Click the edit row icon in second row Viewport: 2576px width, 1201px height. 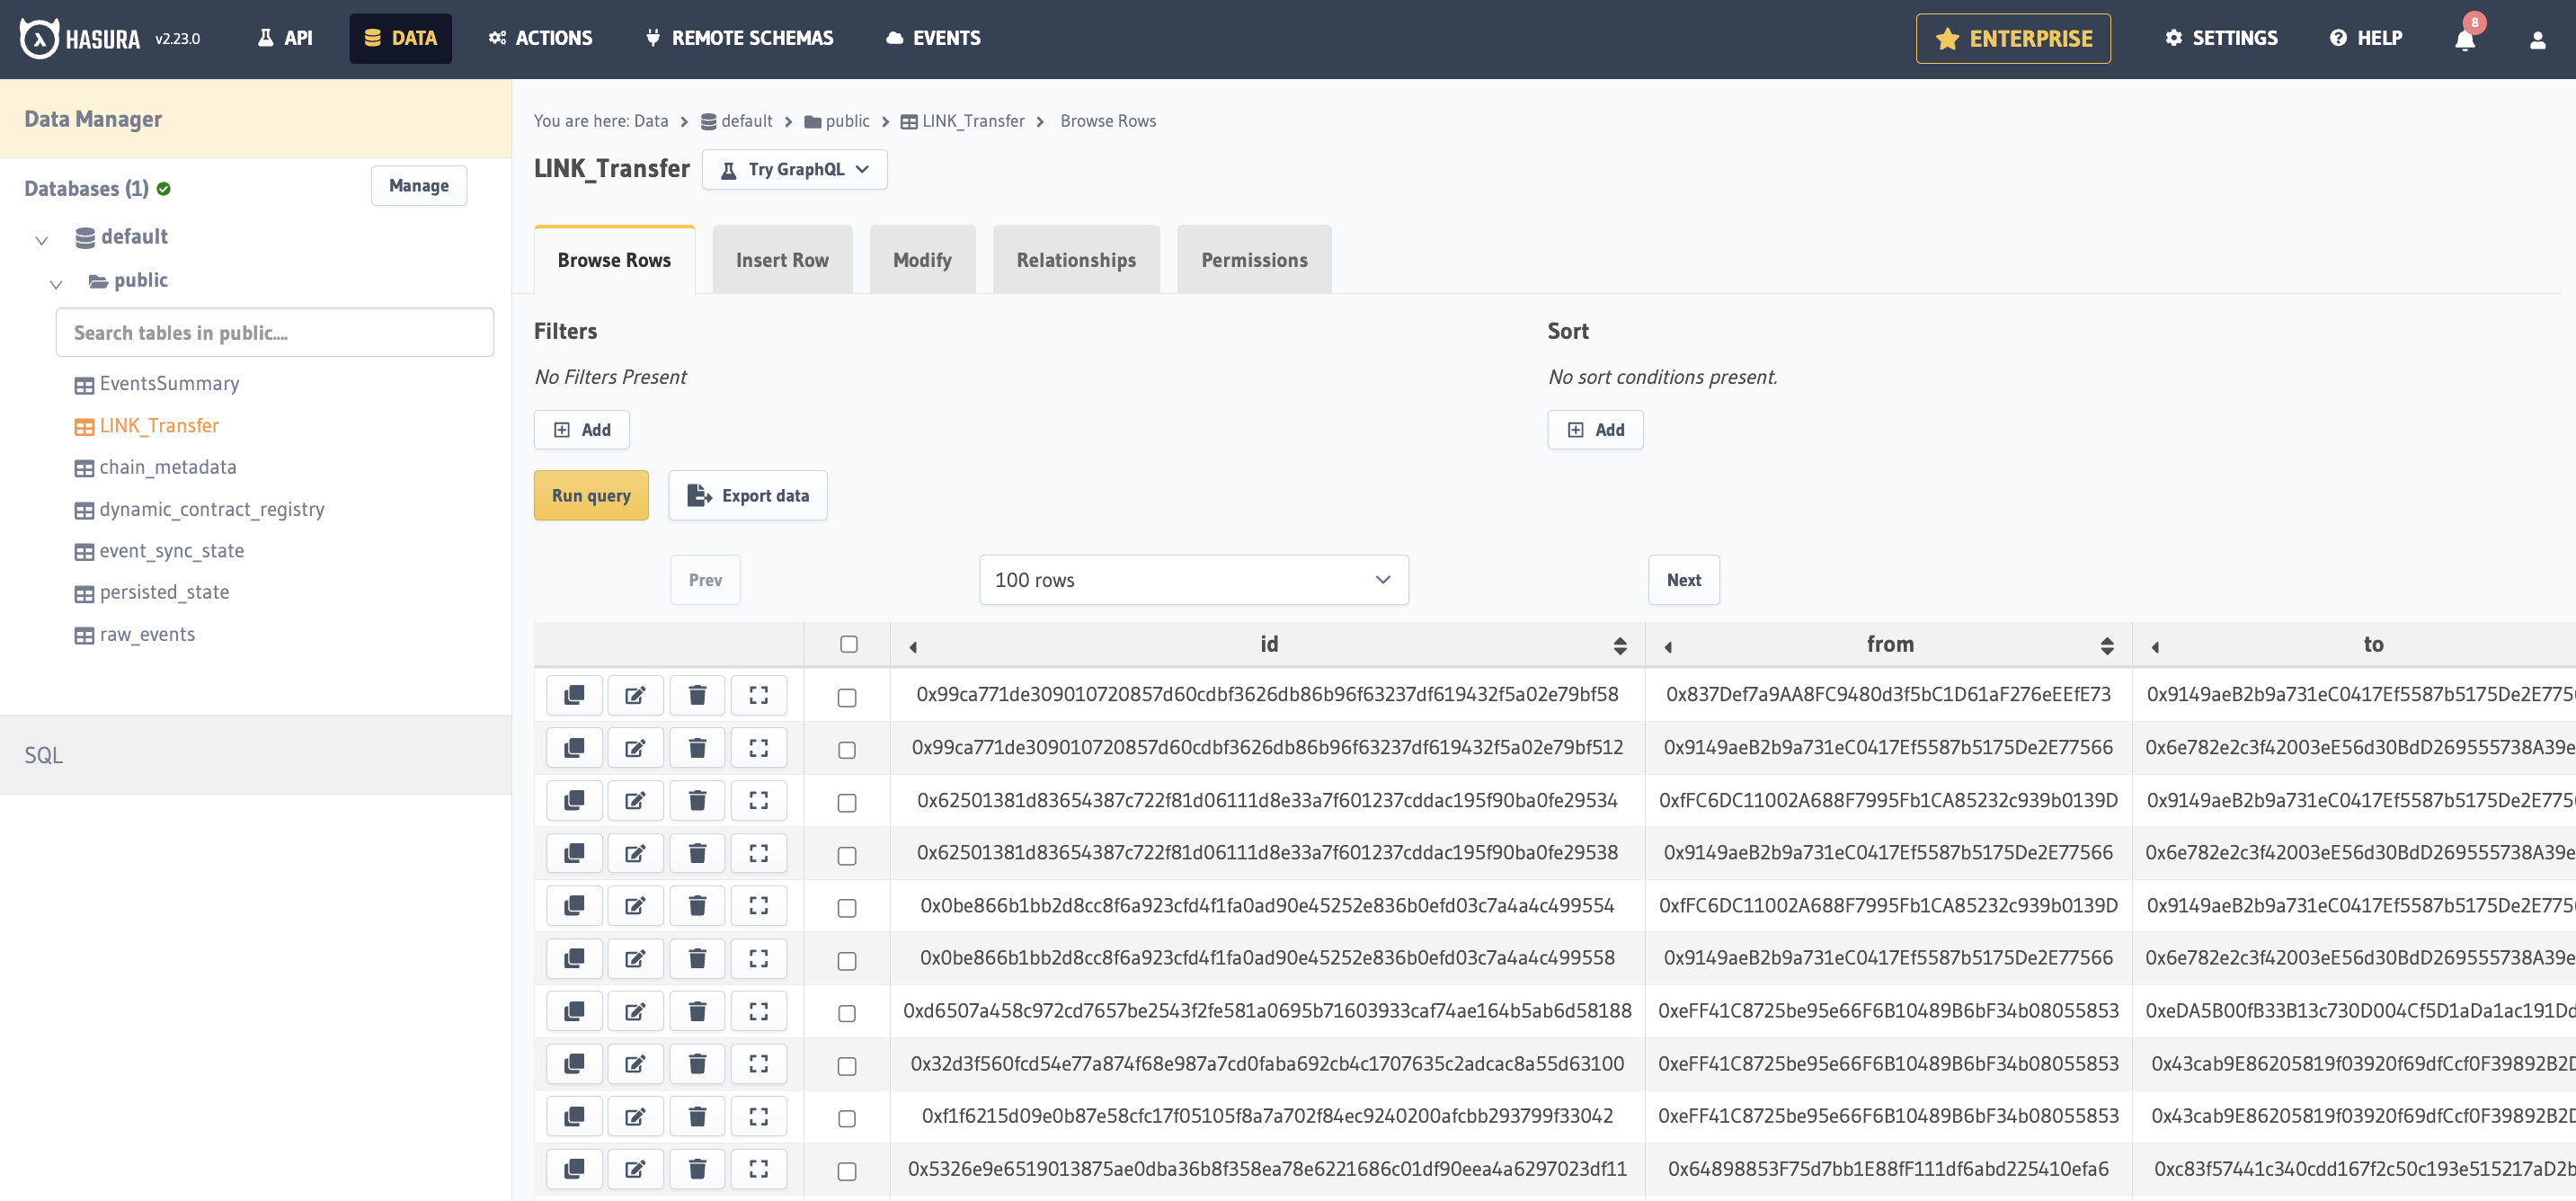click(x=635, y=748)
